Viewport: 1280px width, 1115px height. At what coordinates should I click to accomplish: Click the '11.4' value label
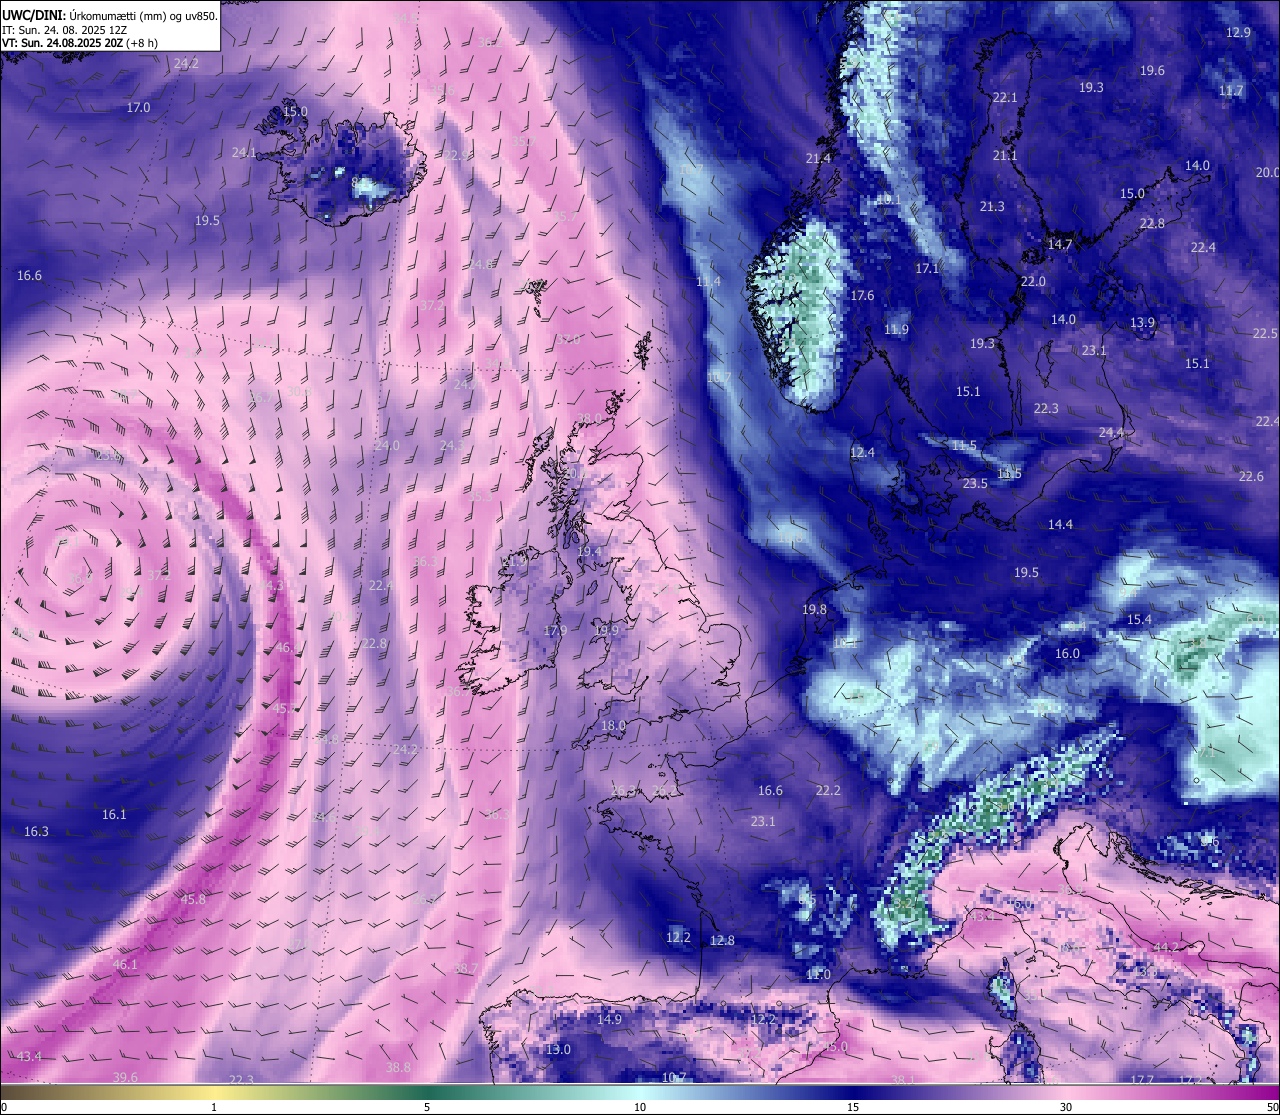point(708,281)
